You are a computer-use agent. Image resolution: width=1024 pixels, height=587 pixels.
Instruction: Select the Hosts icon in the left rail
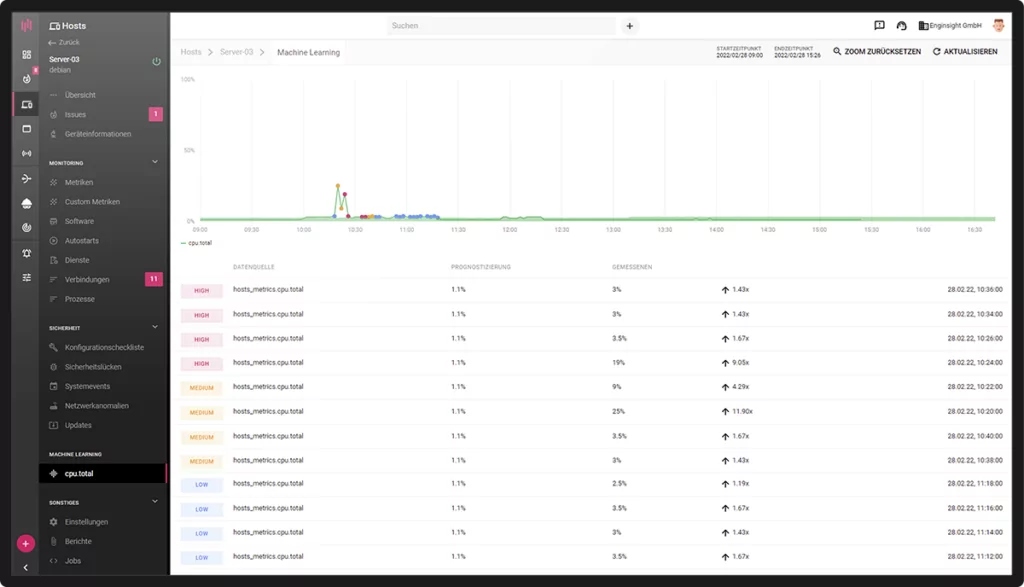[x=26, y=104]
